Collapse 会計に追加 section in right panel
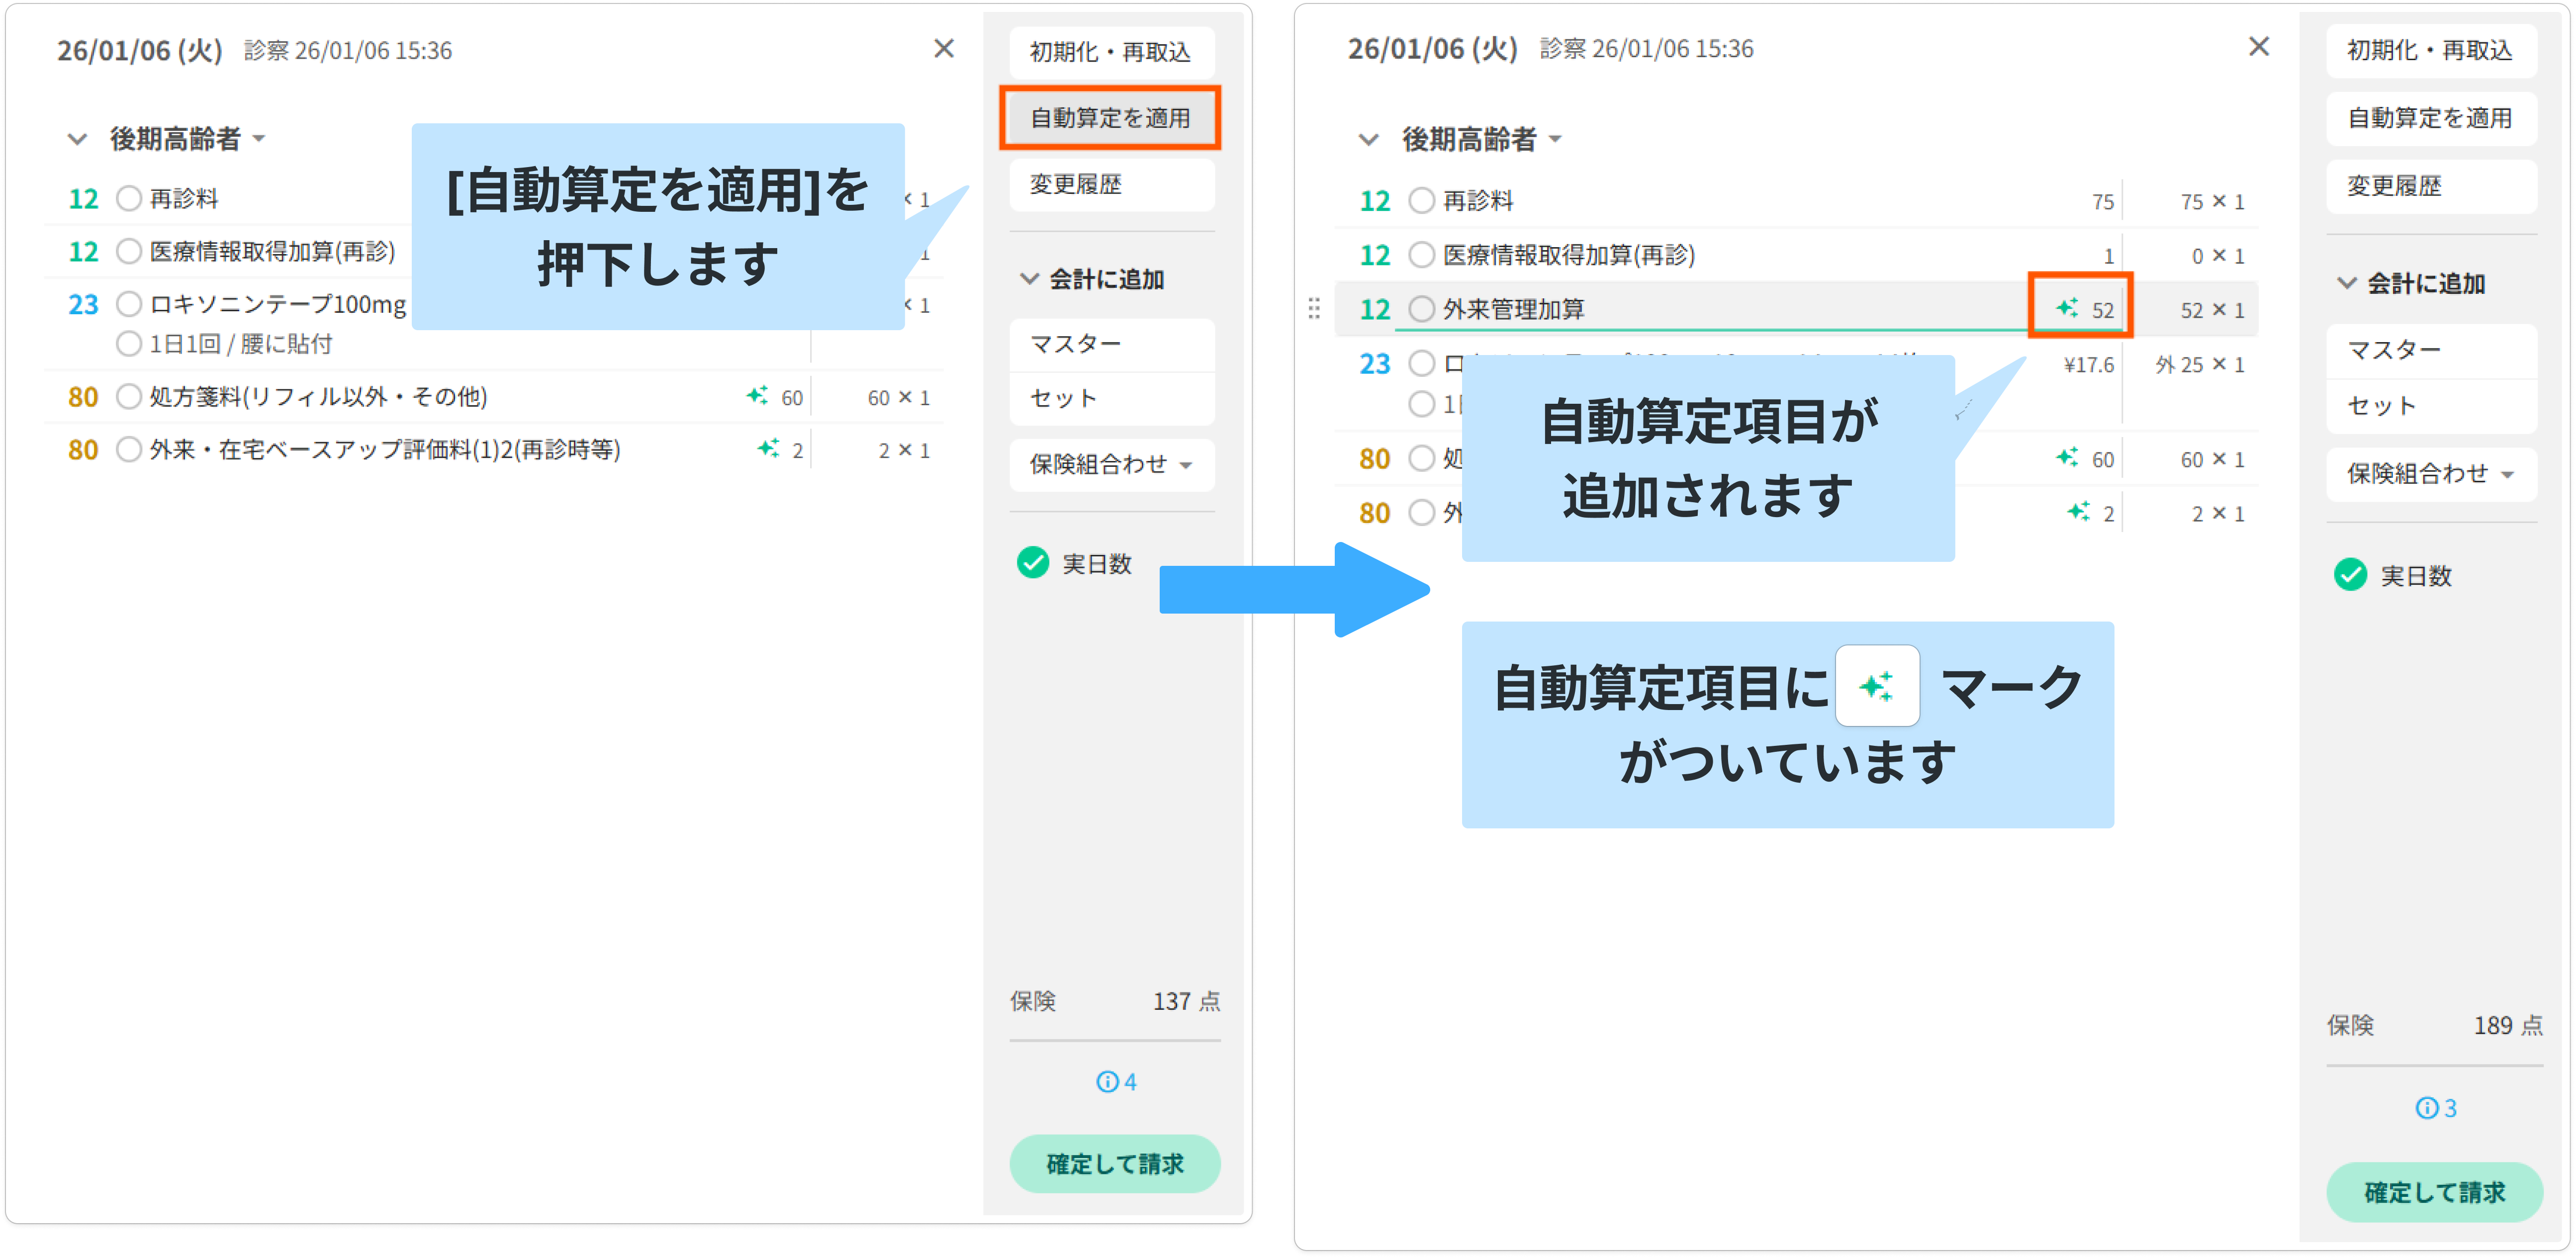 (2346, 283)
